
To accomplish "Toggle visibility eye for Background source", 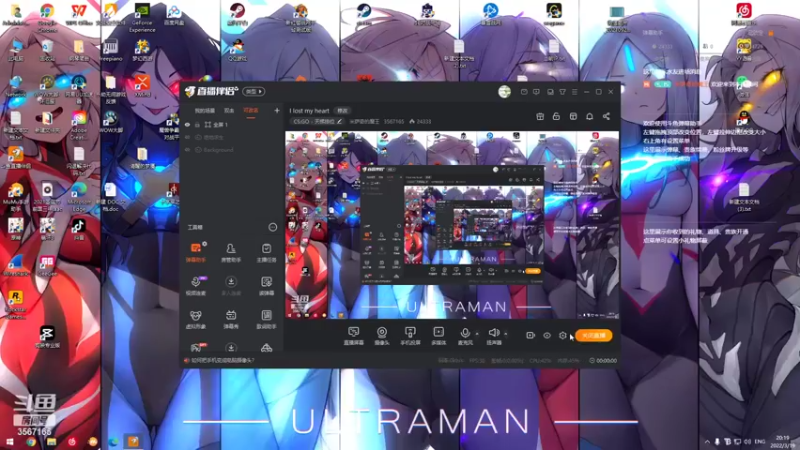I will 187,150.
